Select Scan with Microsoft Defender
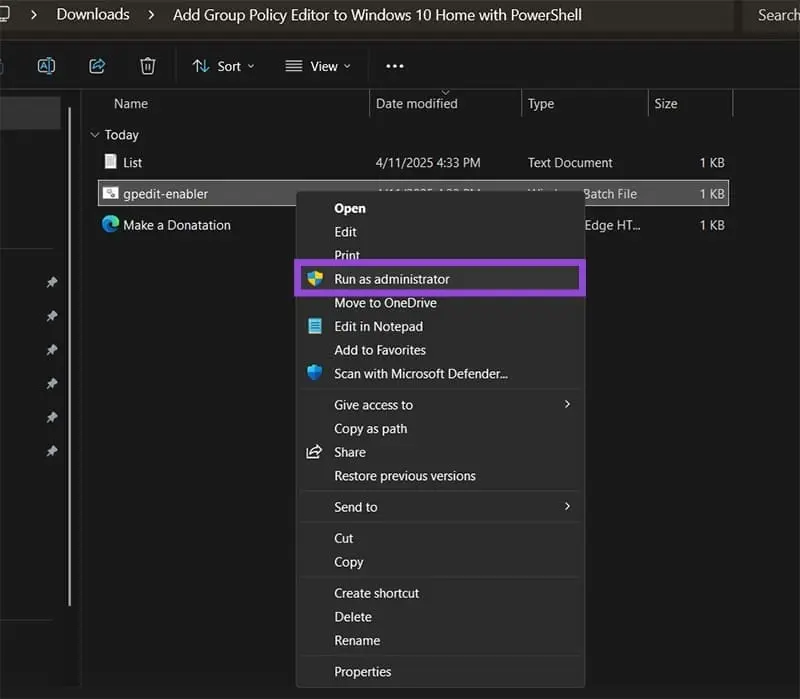Viewport: 800px width, 699px height. tap(440, 373)
